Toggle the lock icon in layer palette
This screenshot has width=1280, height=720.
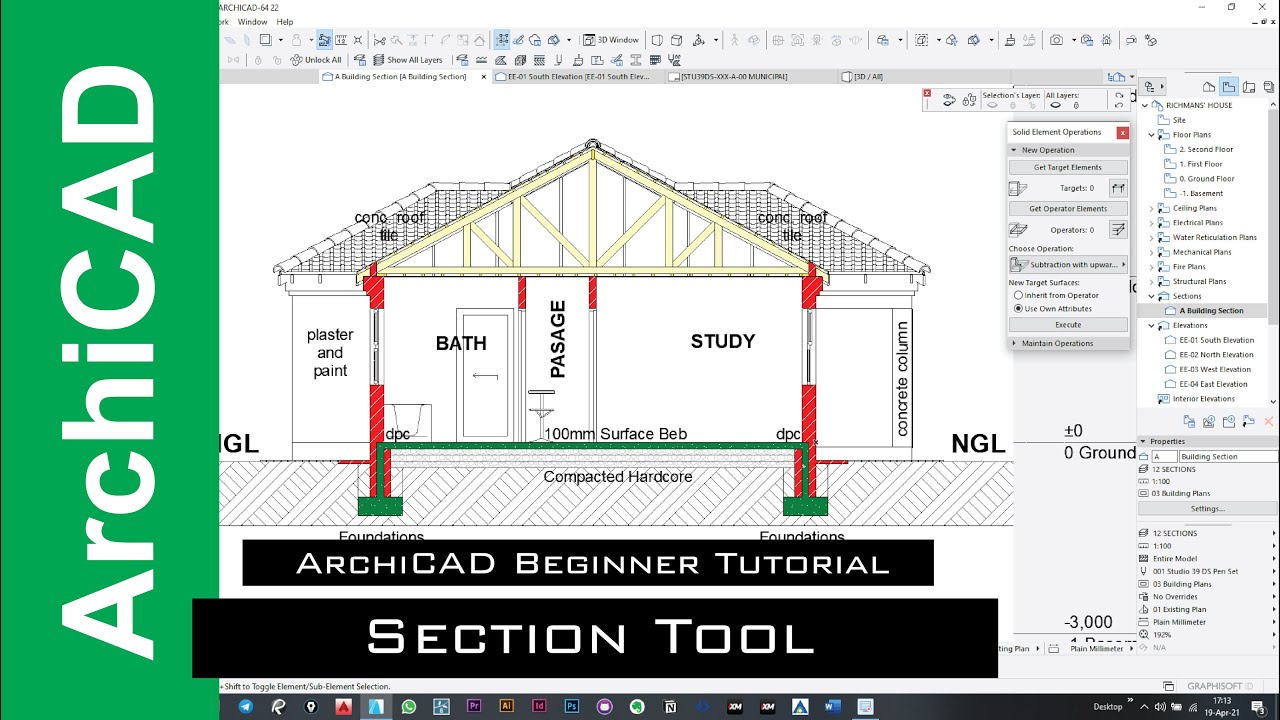968,99
